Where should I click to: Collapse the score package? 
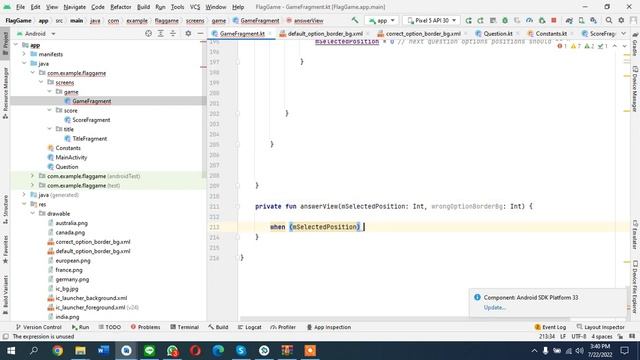[49, 110]
